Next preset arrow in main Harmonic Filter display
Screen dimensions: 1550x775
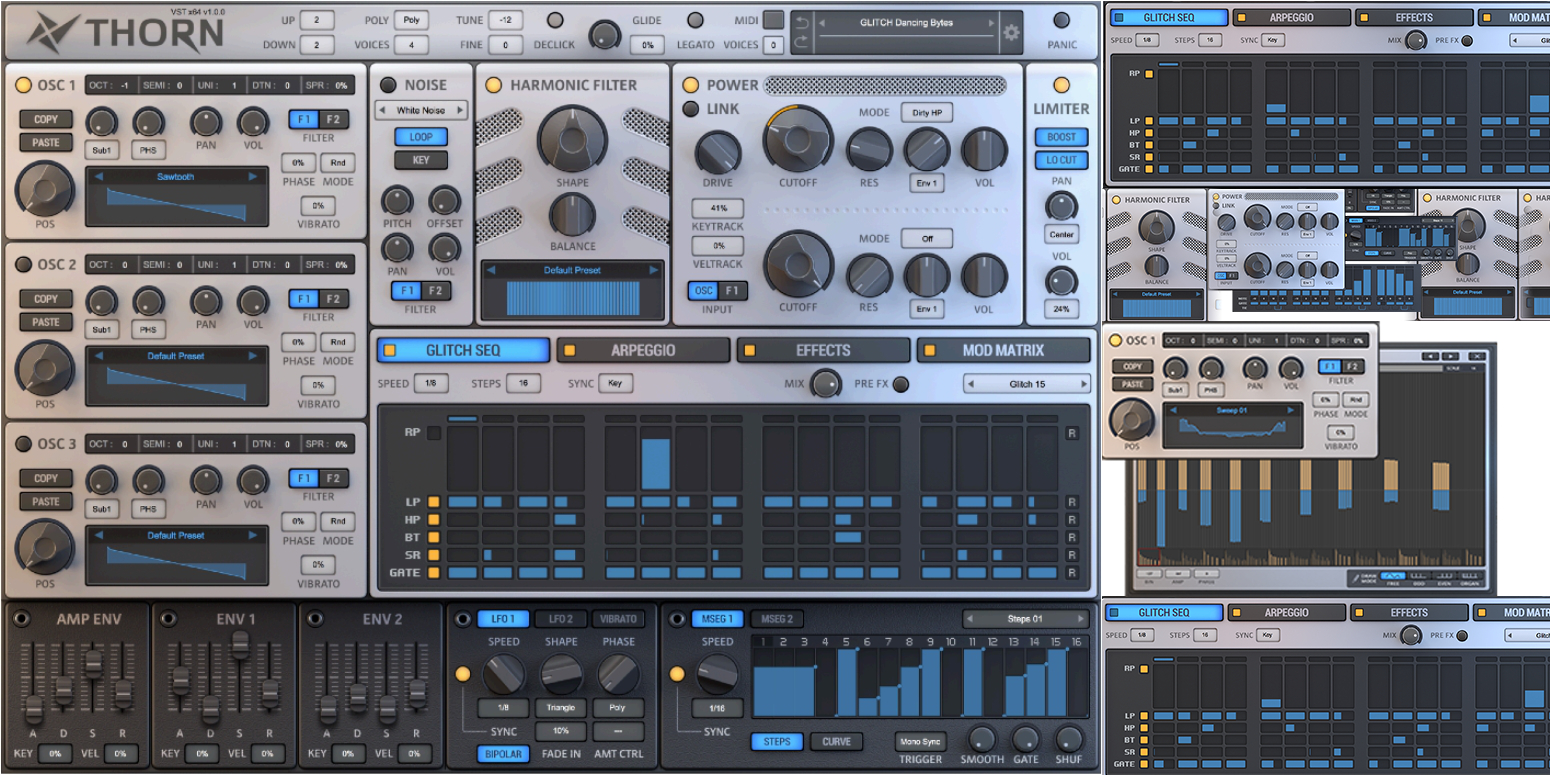point(654,270)
